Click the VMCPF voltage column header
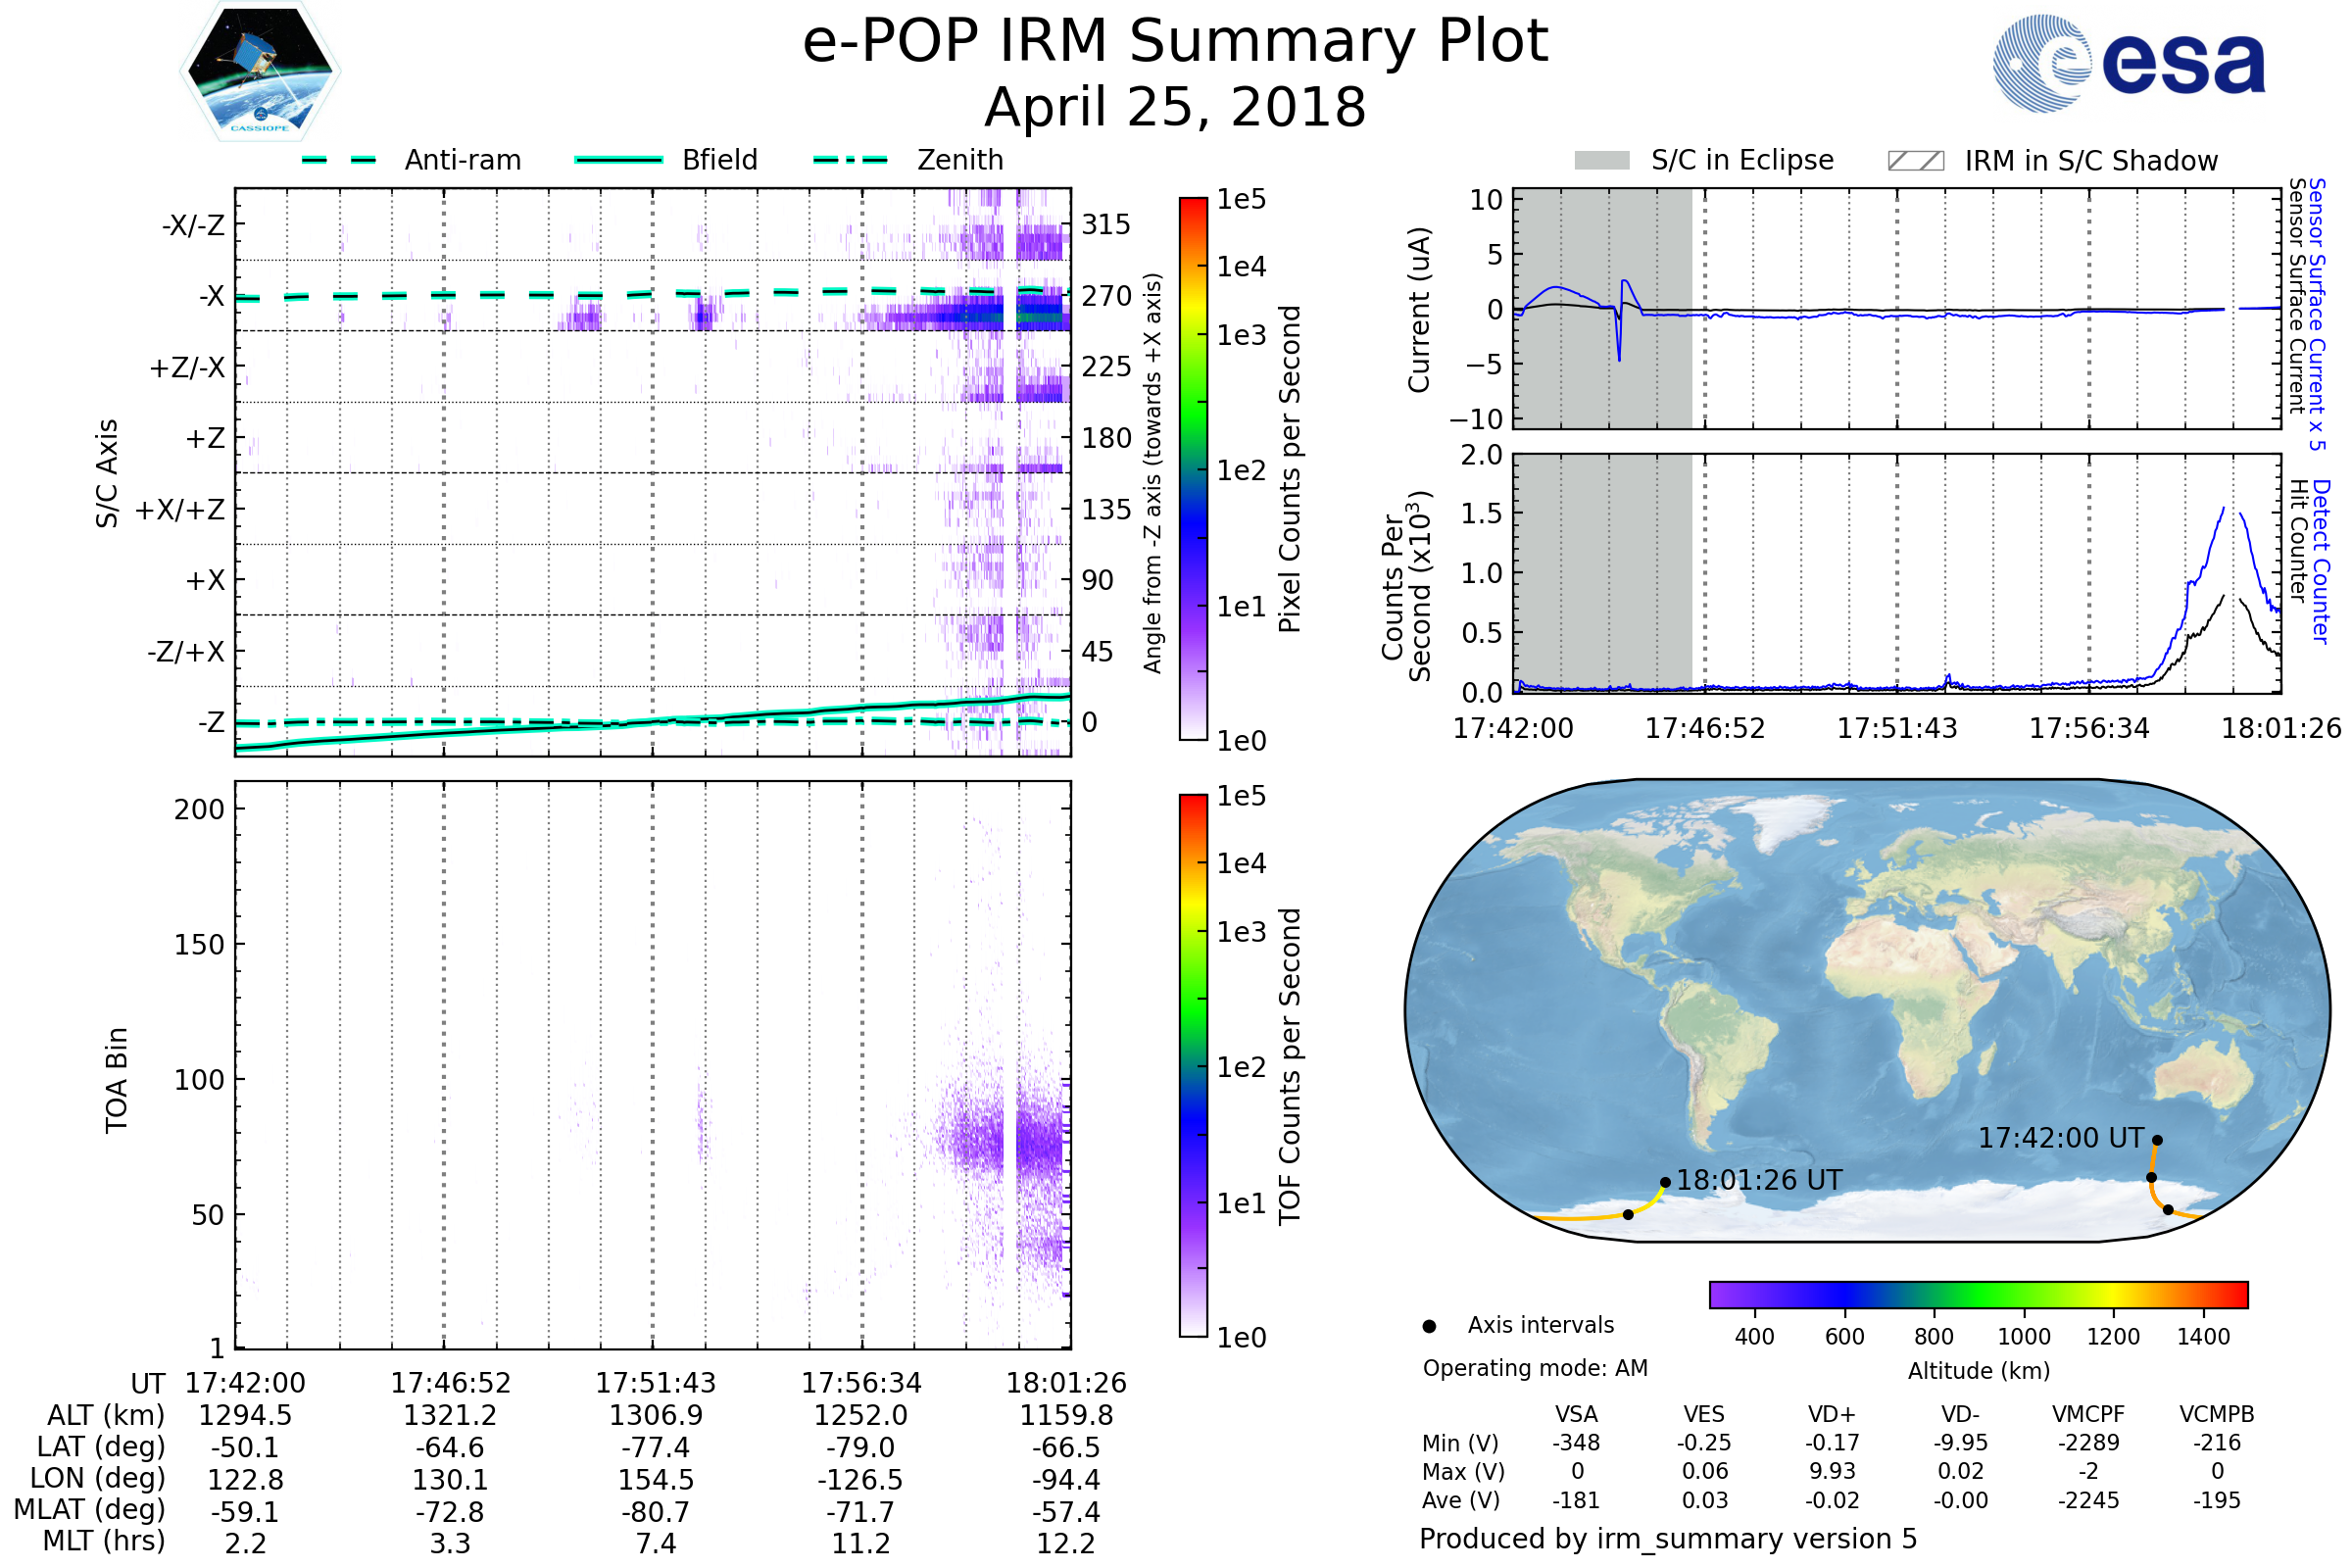The width and height of the screenshot is (2352, 1568). pos(2088,1414)
